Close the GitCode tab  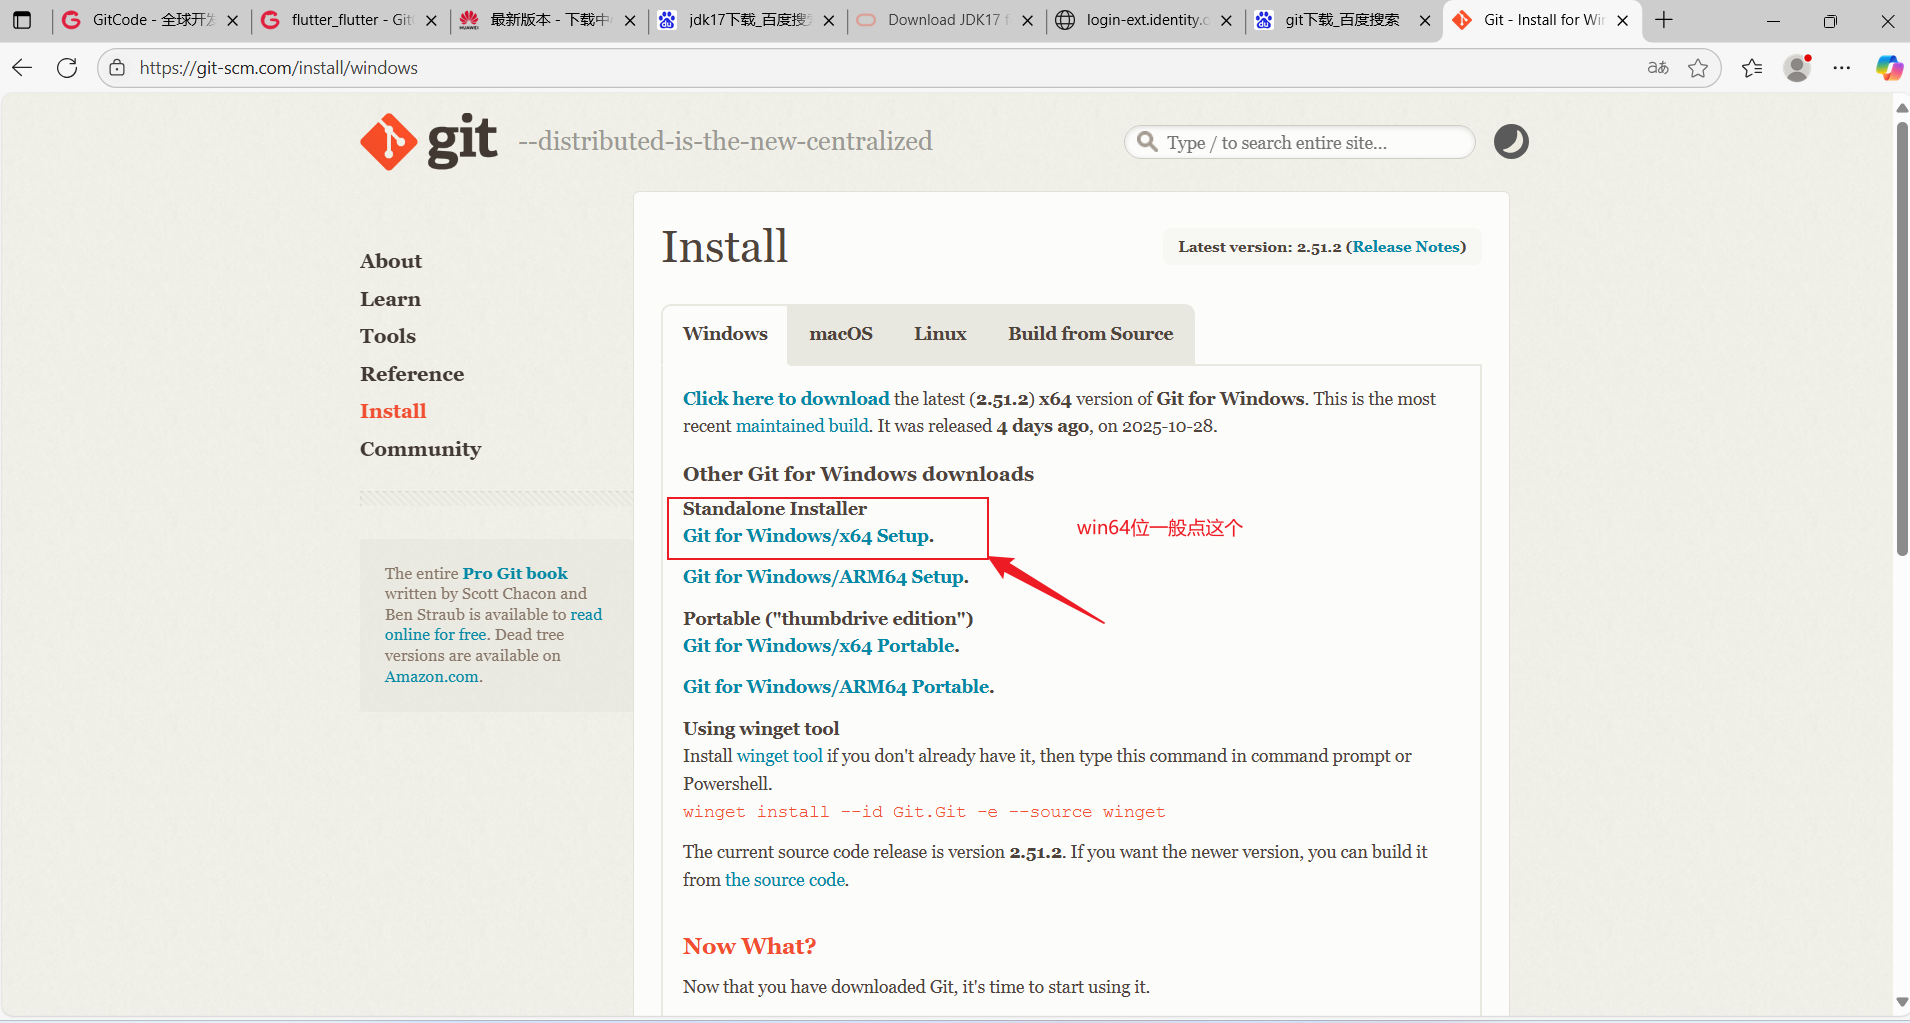tap(232, 20)
